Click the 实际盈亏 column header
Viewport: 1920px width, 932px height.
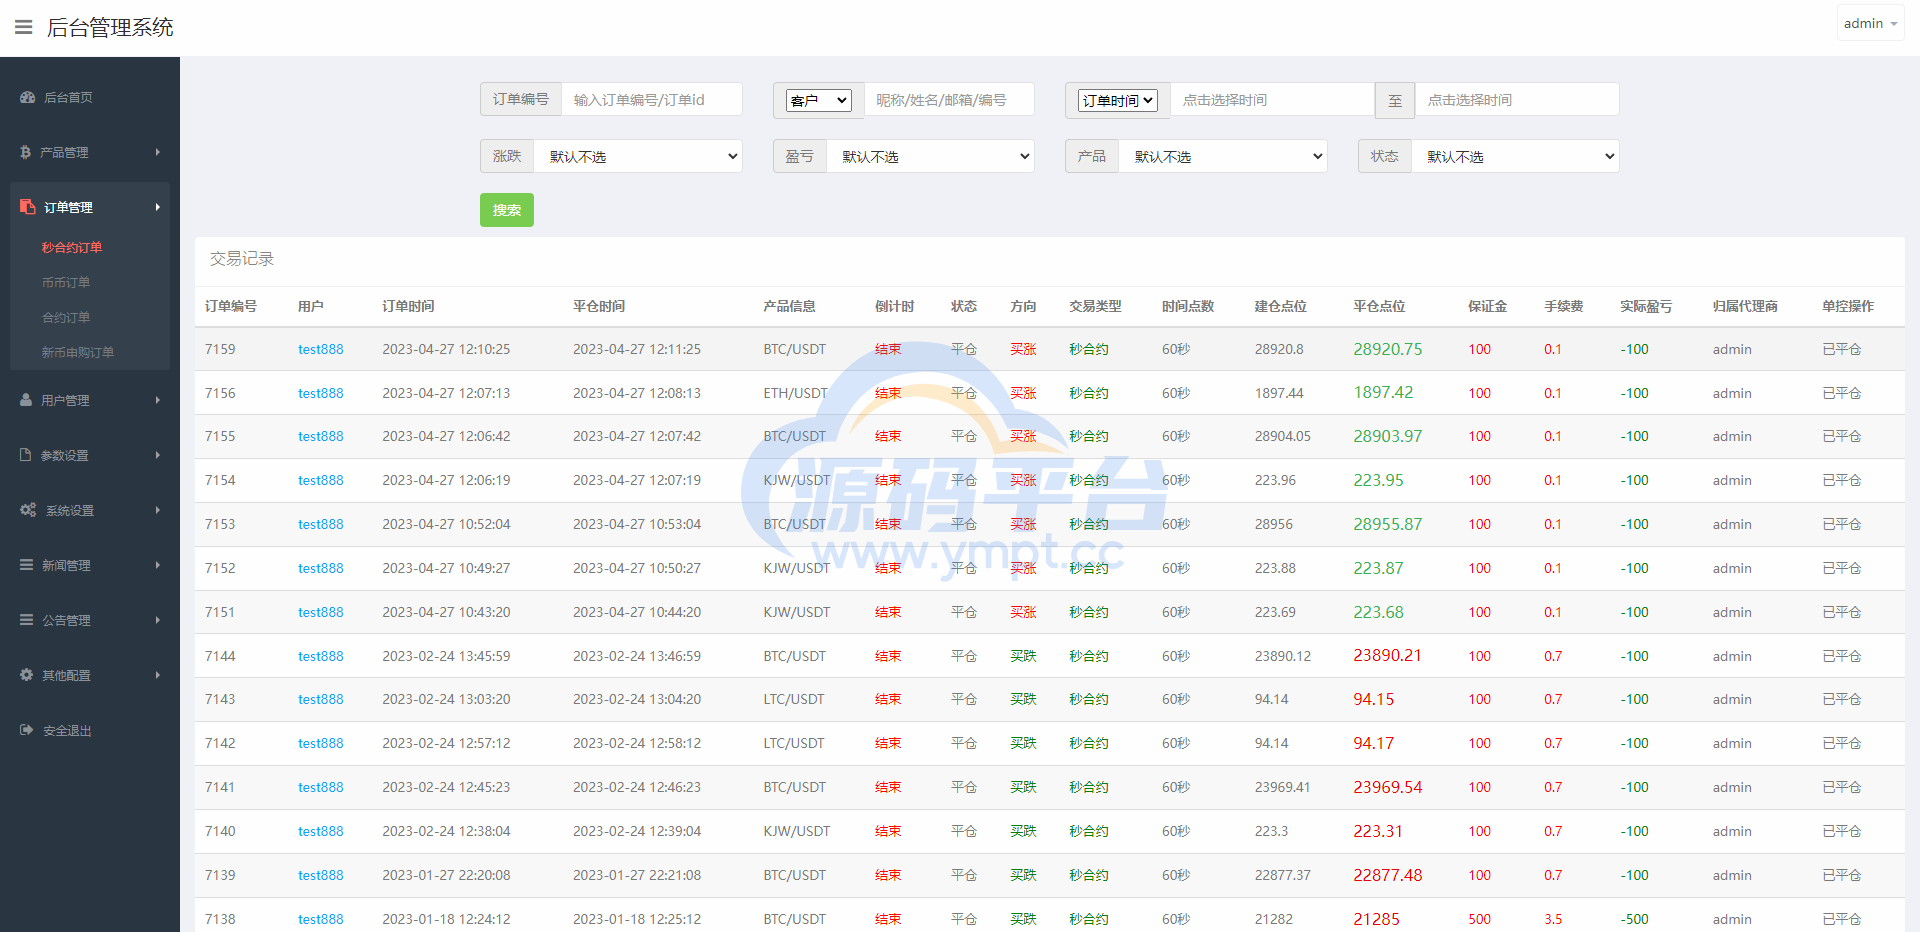(1646, 306)
